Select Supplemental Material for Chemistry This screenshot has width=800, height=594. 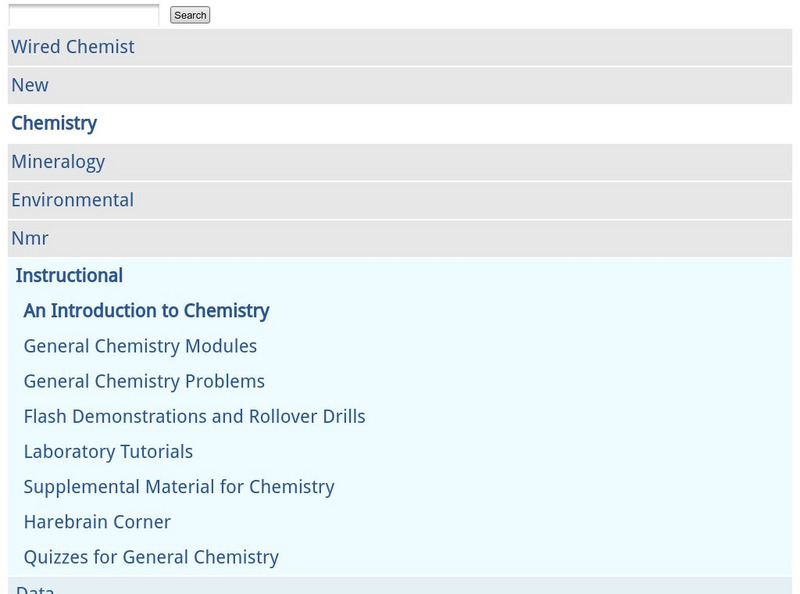point(179,487)
